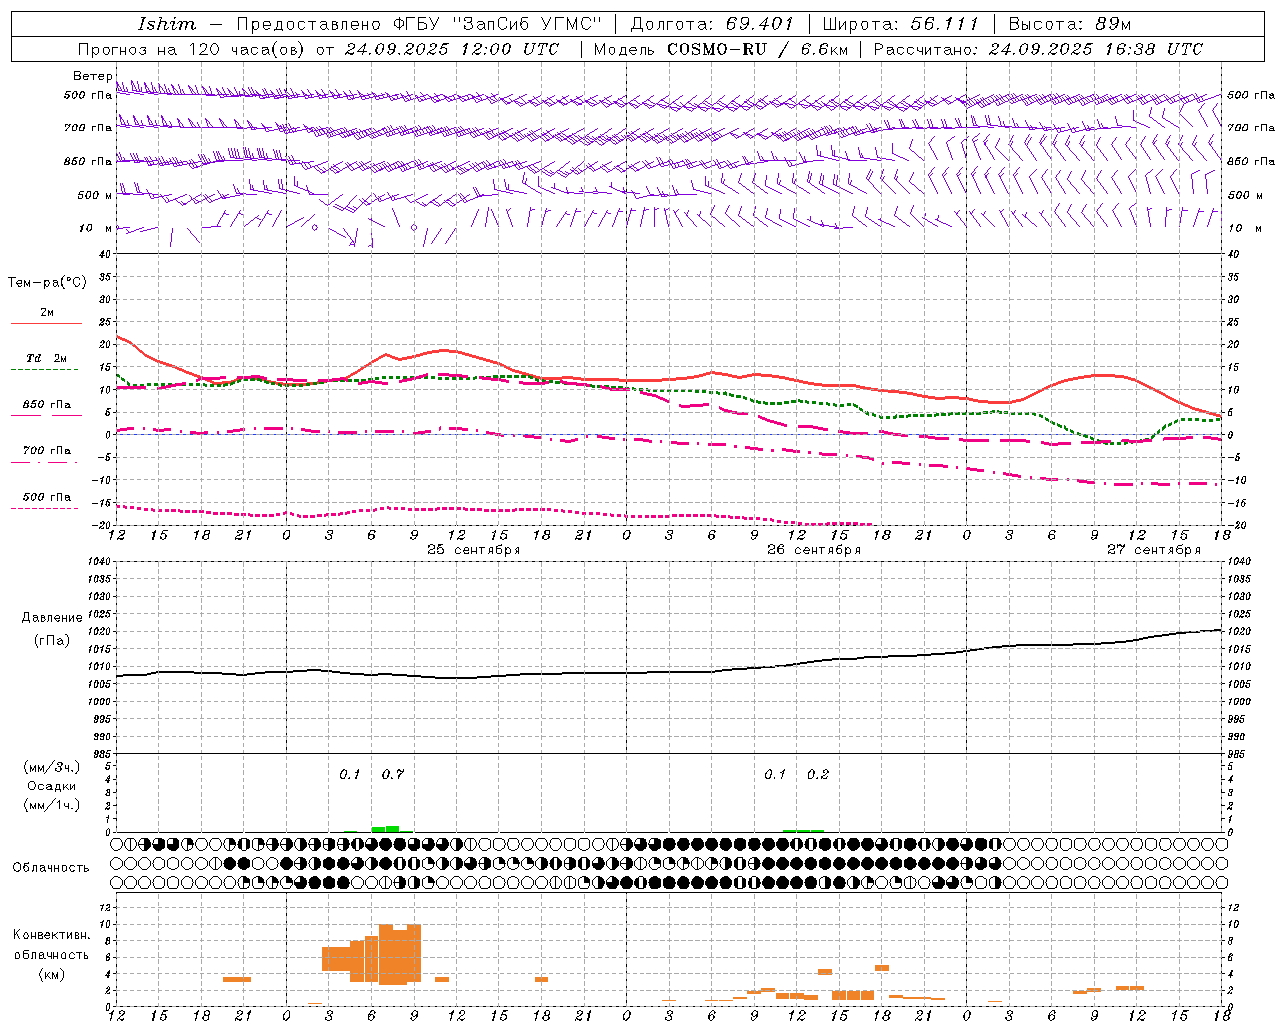Click the "Конвективн." convective cloud label
This screenshot has height=1024, width=1280.
click(x=52, y=935)
